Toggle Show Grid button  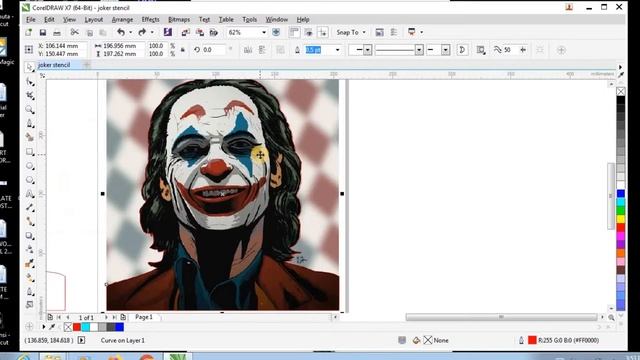pos(309,32)
